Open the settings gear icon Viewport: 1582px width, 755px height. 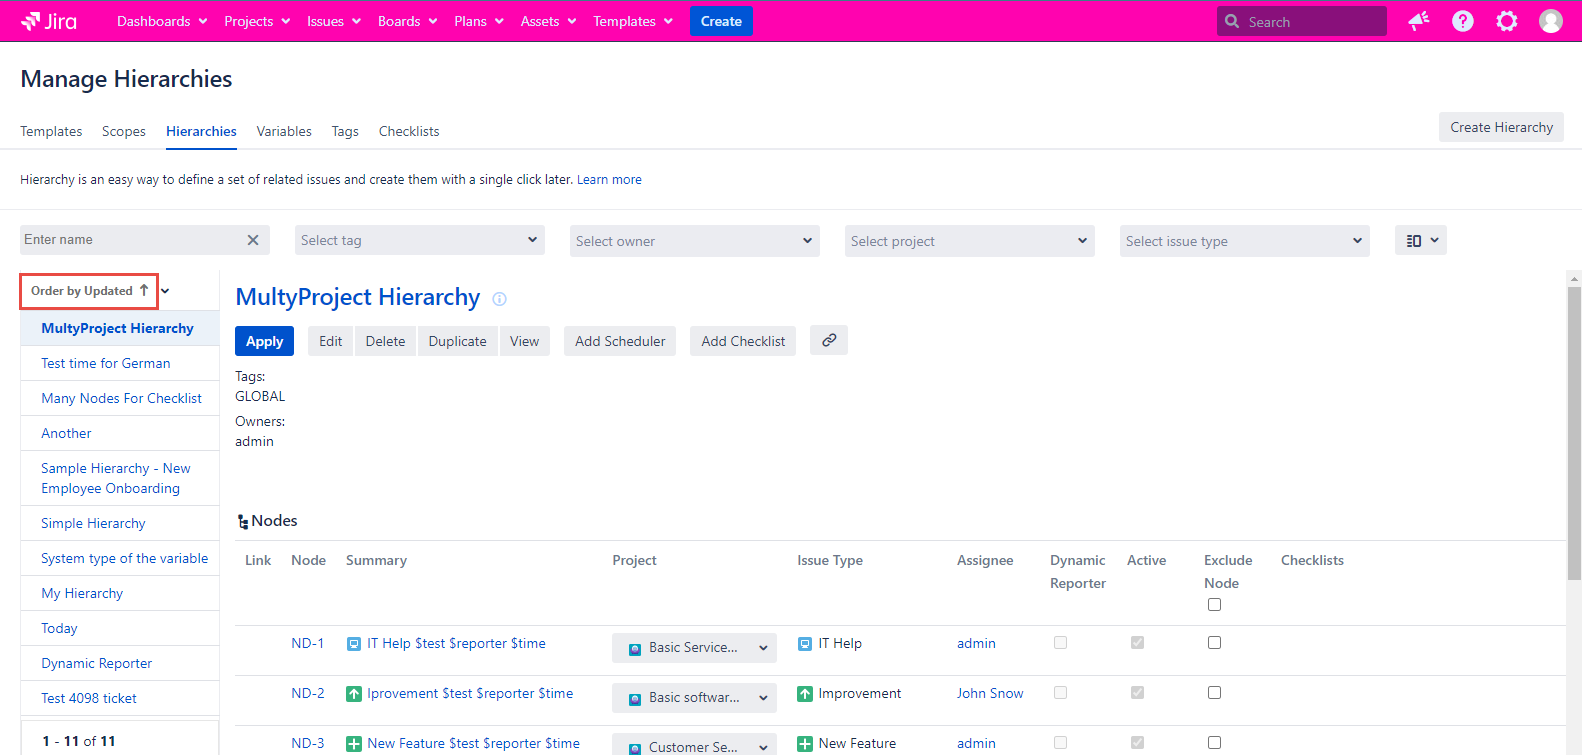tap(1506, 21)
